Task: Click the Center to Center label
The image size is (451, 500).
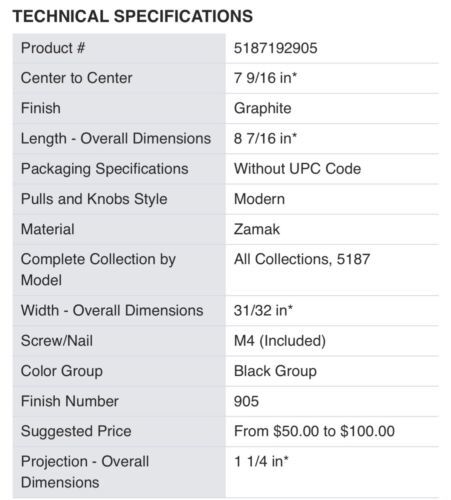Action: [77, 78]
